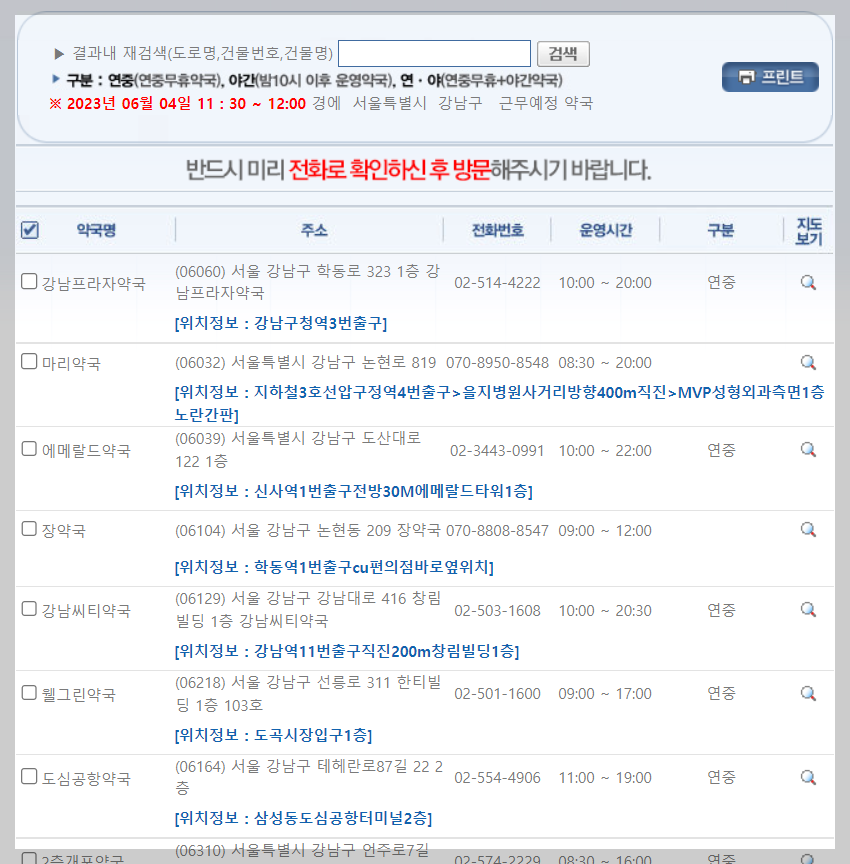Click the 프린트 print button
The height and width of the screenshot is (864, 850).
(x=770, y=77)
